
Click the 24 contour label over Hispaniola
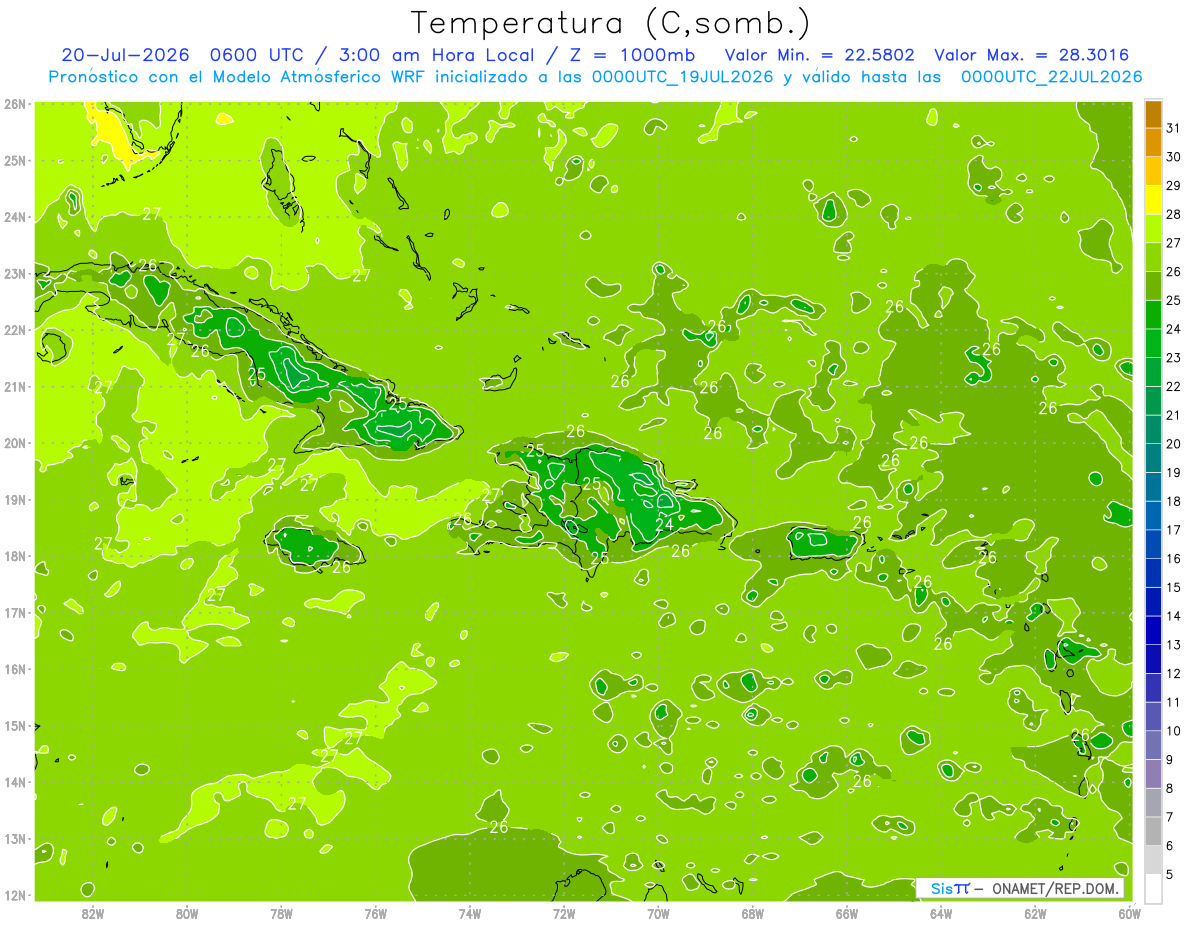tap(664, 524)
